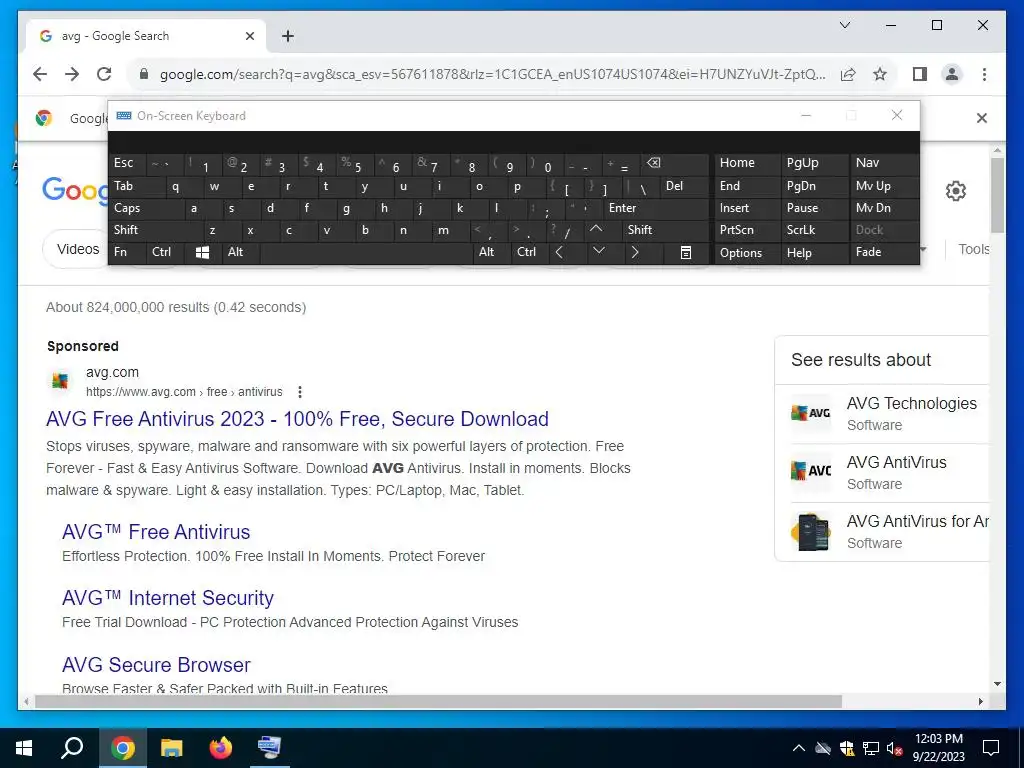This screenshot has width=1024, height=768.
Task: Launch Firefox from the taskbar
Action: (221, 748)
